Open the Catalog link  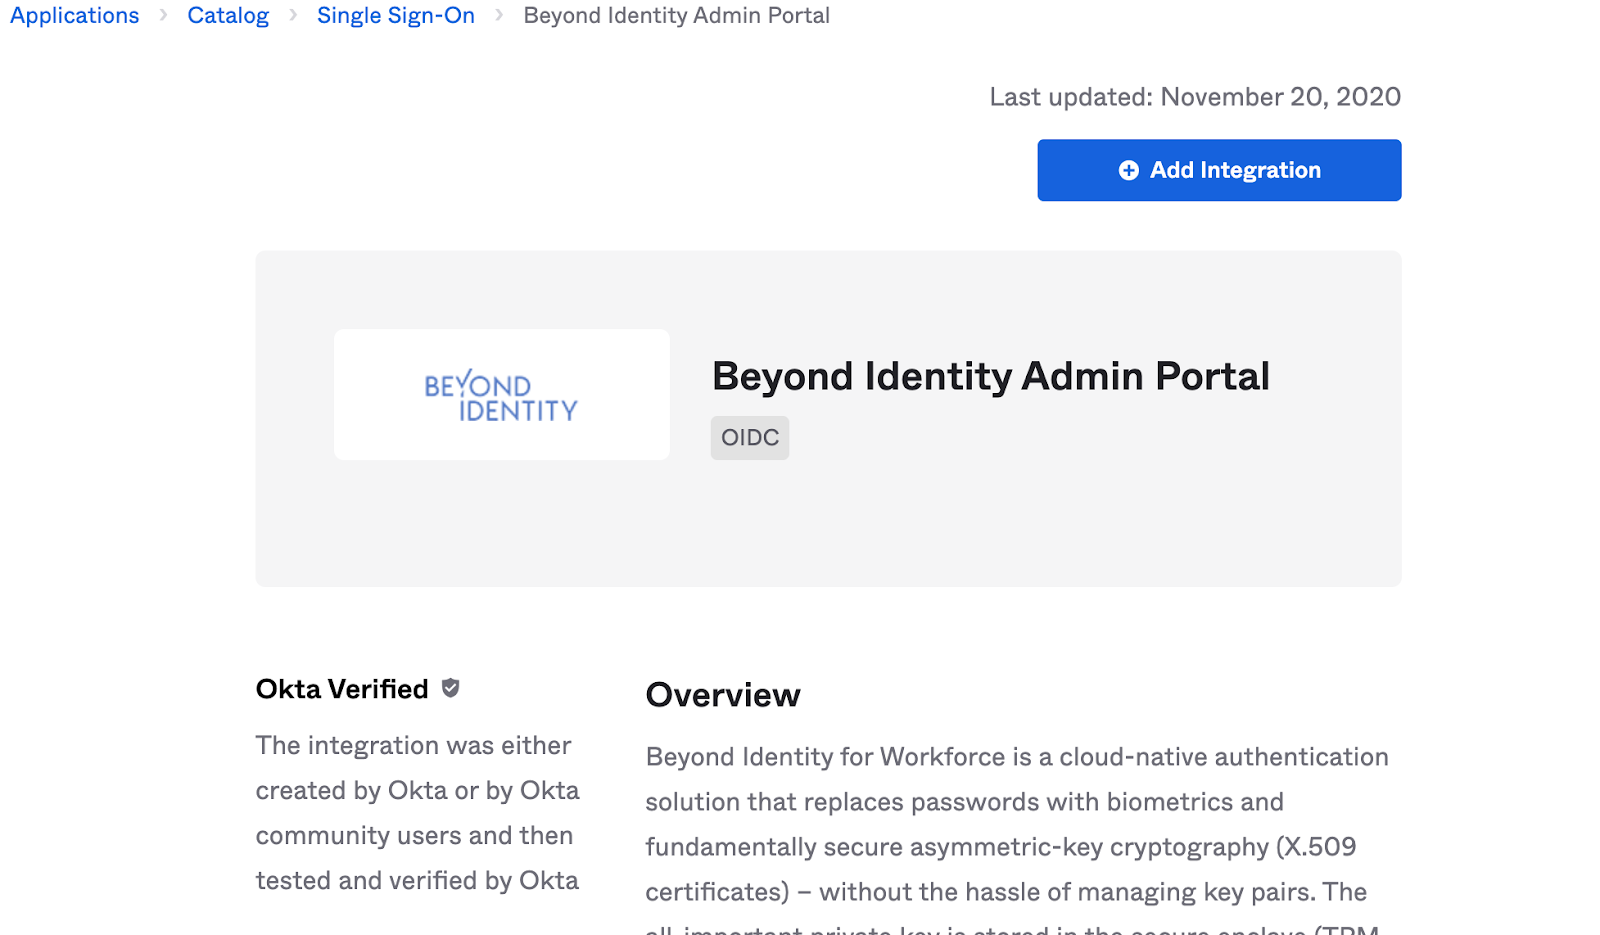click(x=228, y=15)
